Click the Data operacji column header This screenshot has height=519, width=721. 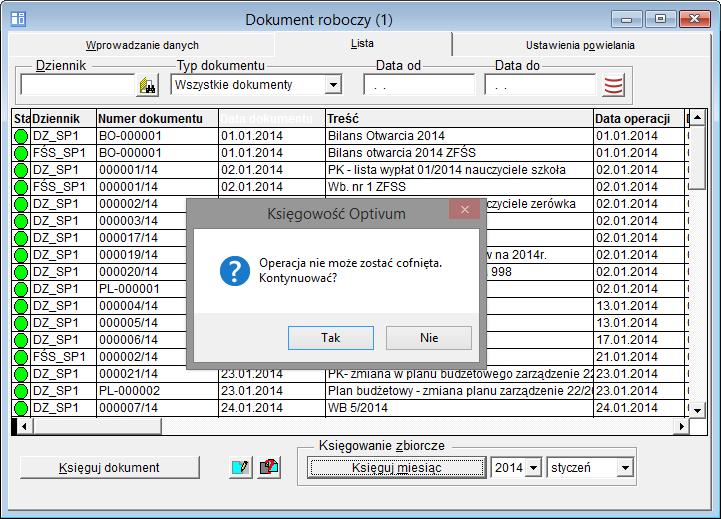(x=639, y=119)
